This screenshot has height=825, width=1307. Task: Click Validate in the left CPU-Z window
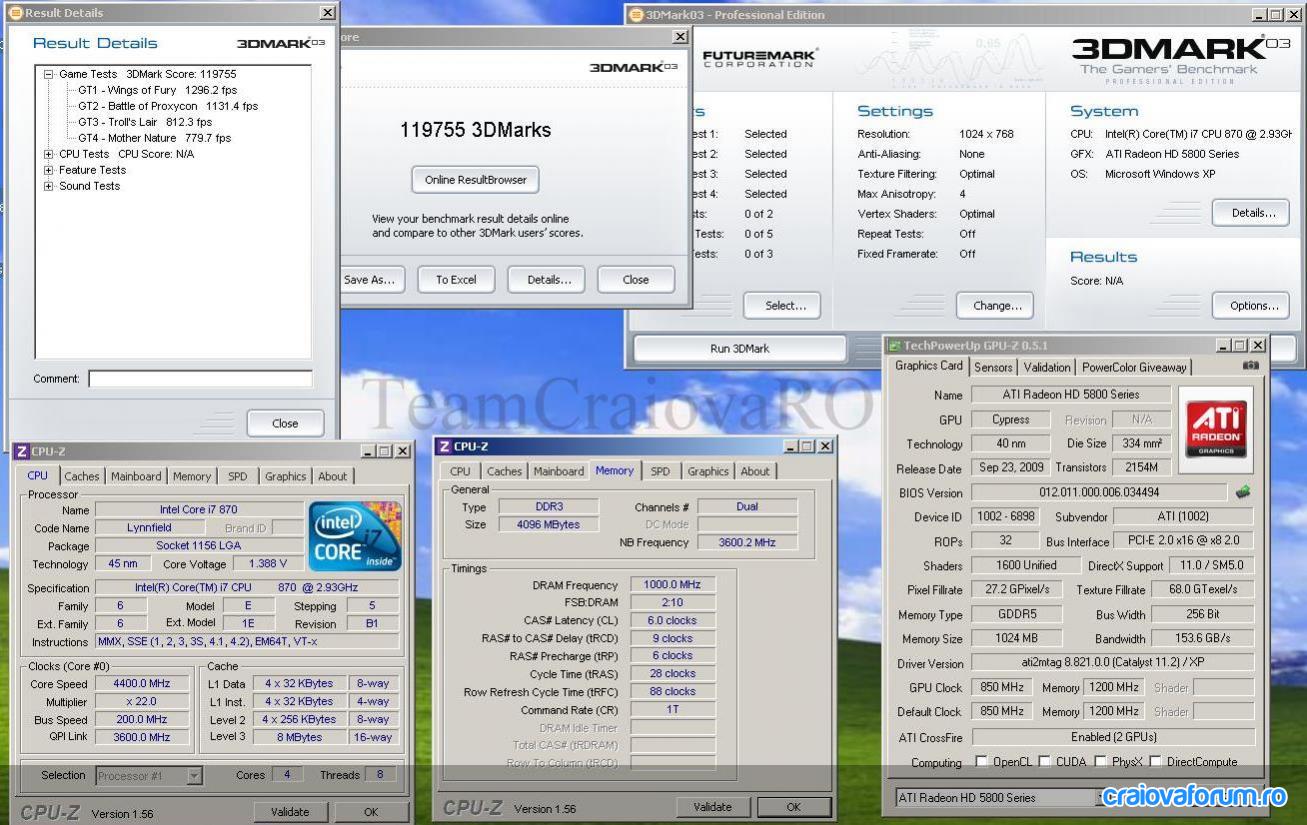(x=290, y=812)
